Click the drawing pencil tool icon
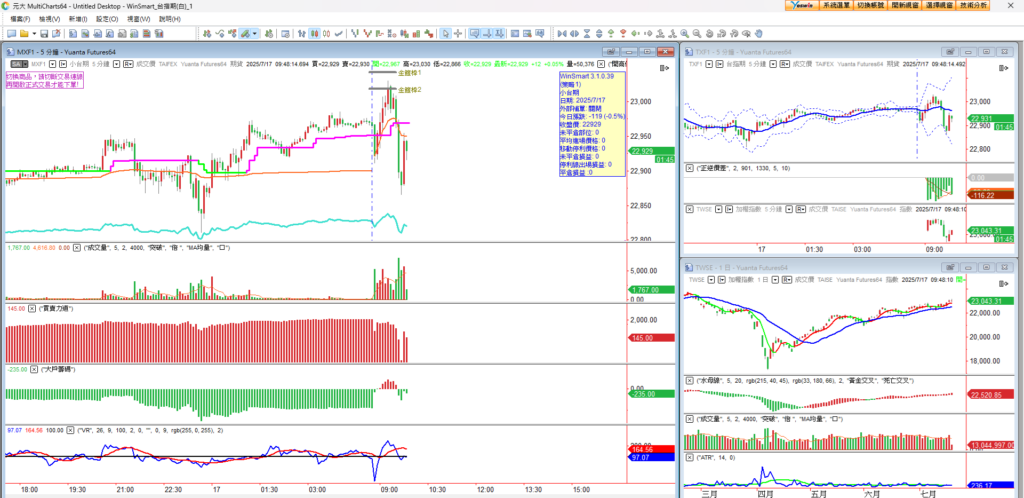Screen dimensions: 1024x498 [245, 33]
